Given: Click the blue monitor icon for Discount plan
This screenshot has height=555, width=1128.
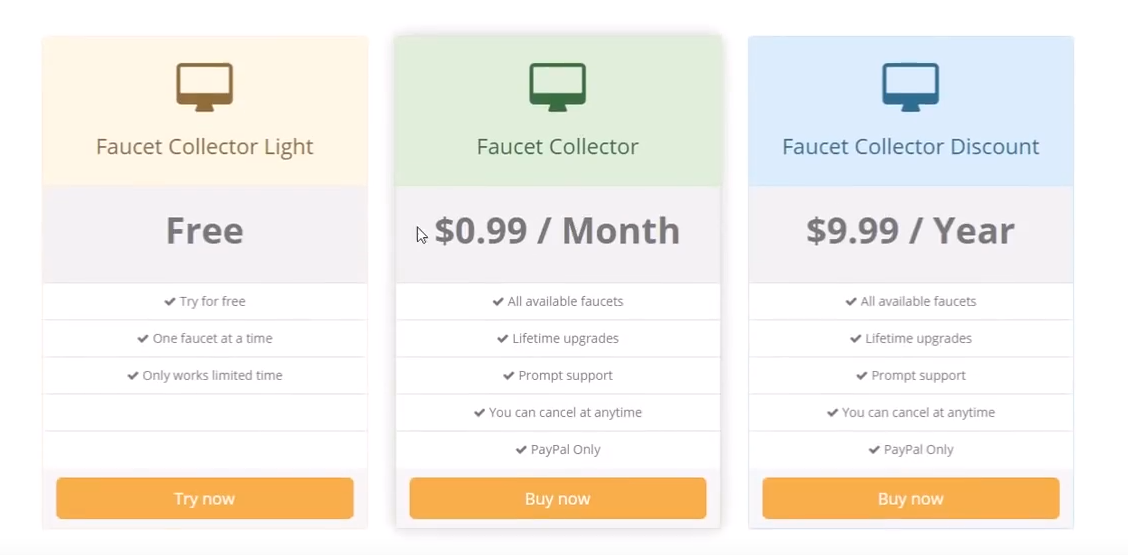Looking at the screenshot, I should pyautogui.click(x=911, y=87).
